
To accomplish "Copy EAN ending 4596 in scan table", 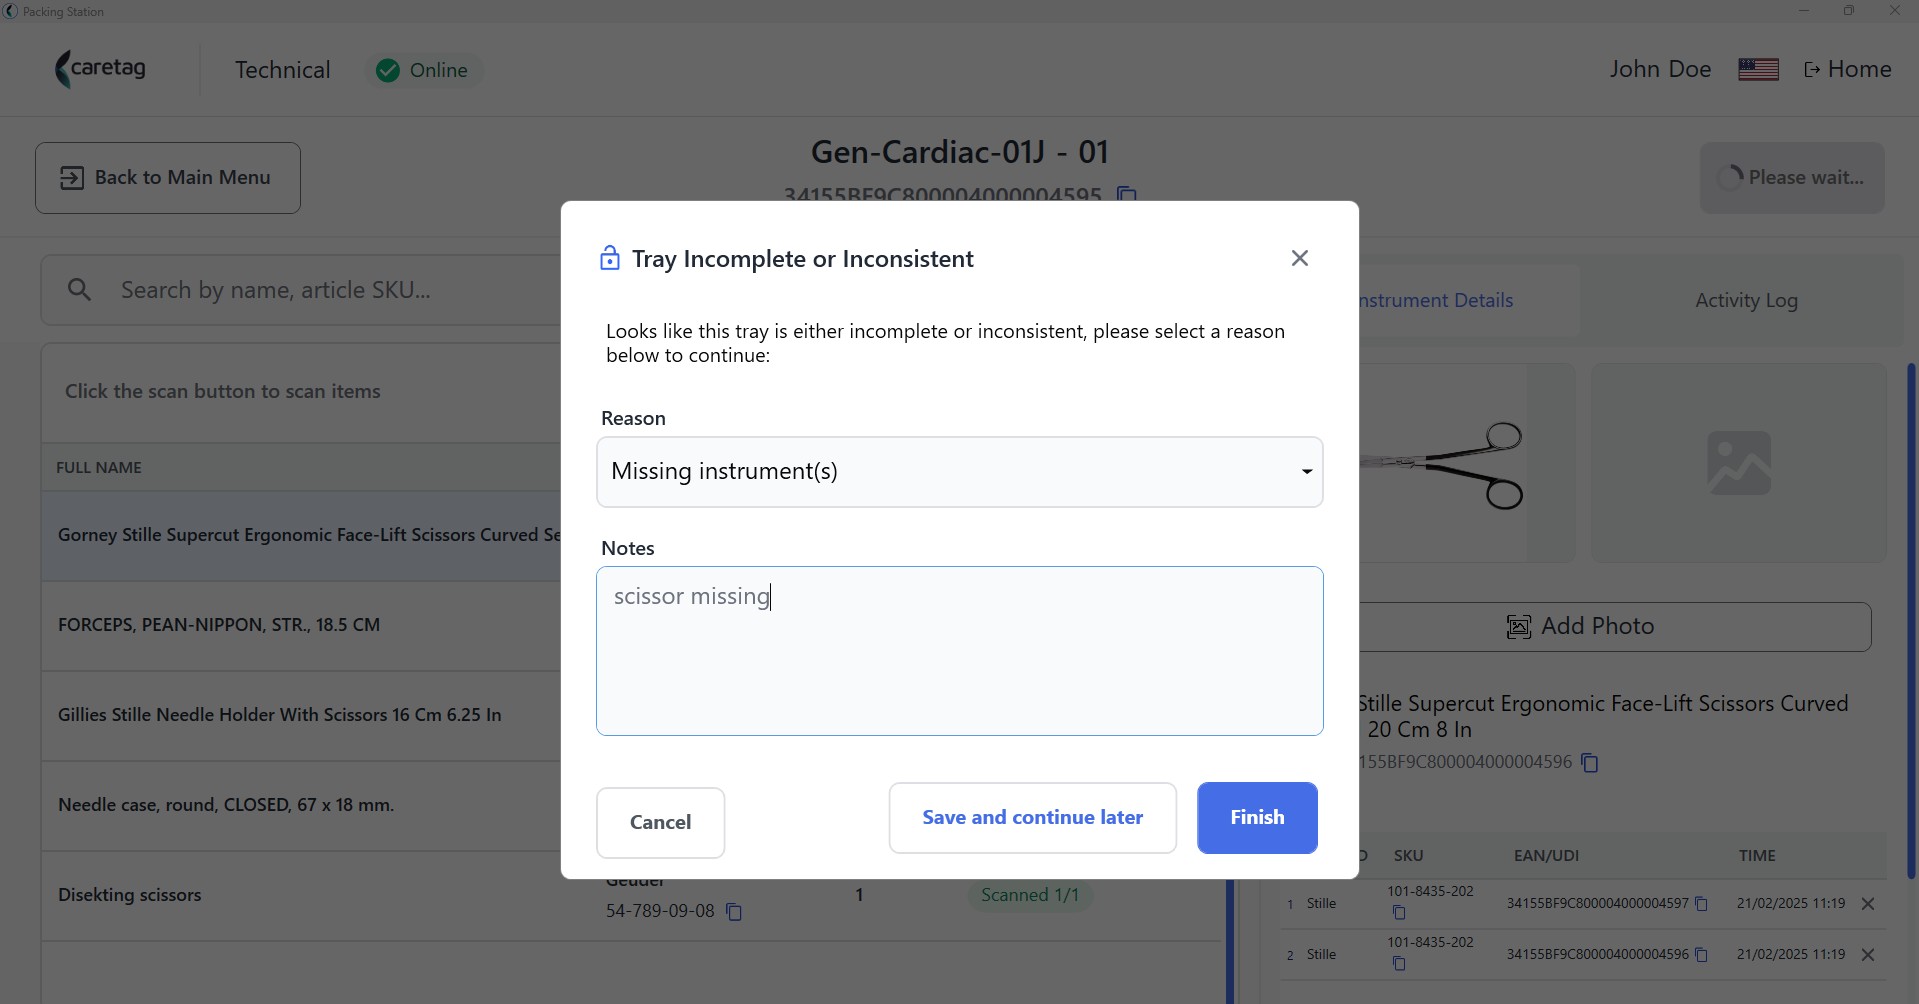I will tap(1701, 955).
